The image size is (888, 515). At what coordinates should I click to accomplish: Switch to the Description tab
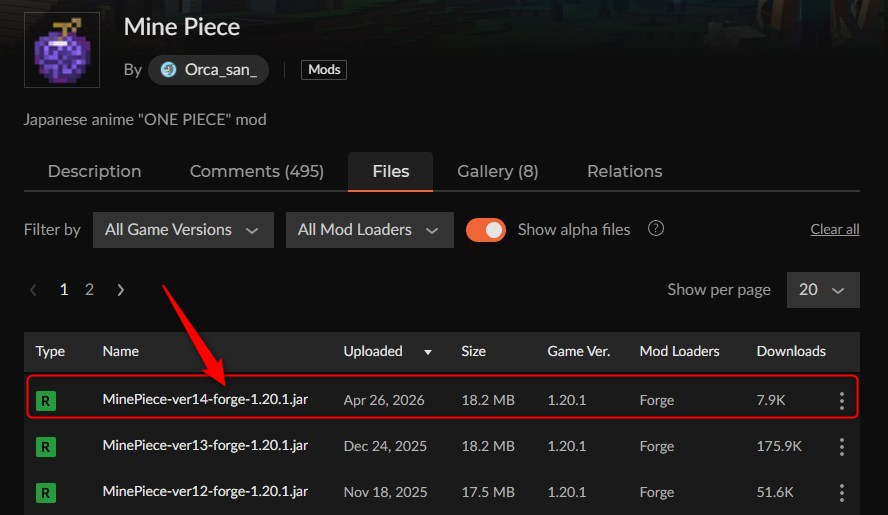[x=95, y=171]
